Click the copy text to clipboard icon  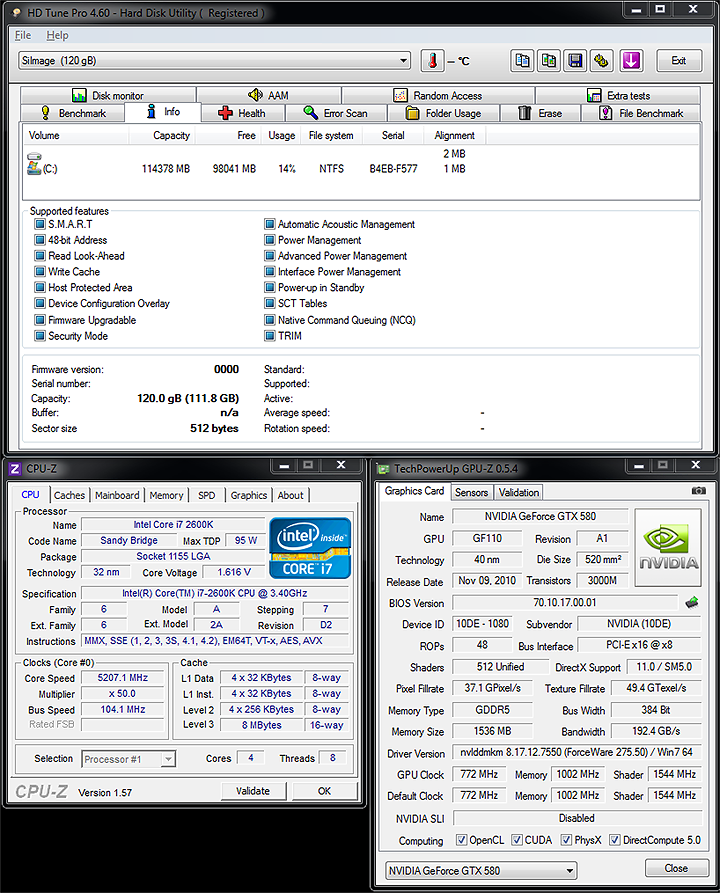coord(522,60)
